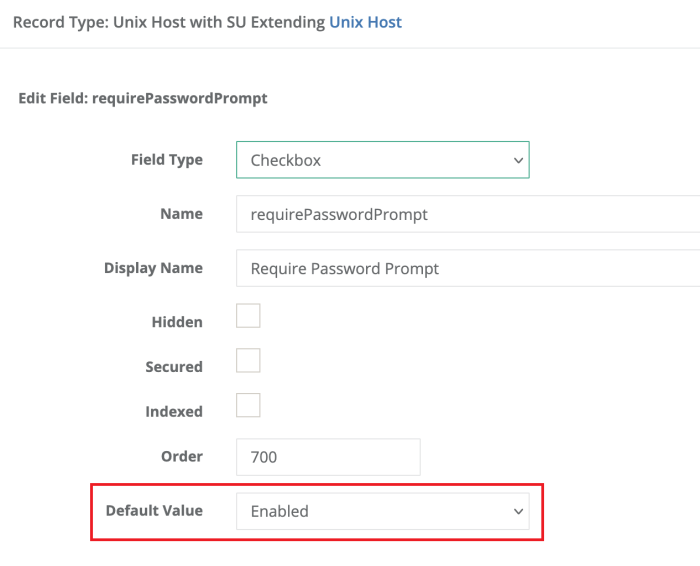Click the Hidden label text
This screenshot has height=566, width=700.
click(x=177, y=322)
